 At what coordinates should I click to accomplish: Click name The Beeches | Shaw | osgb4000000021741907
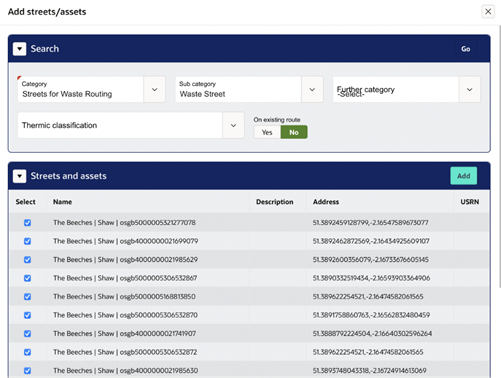point(125,334)
